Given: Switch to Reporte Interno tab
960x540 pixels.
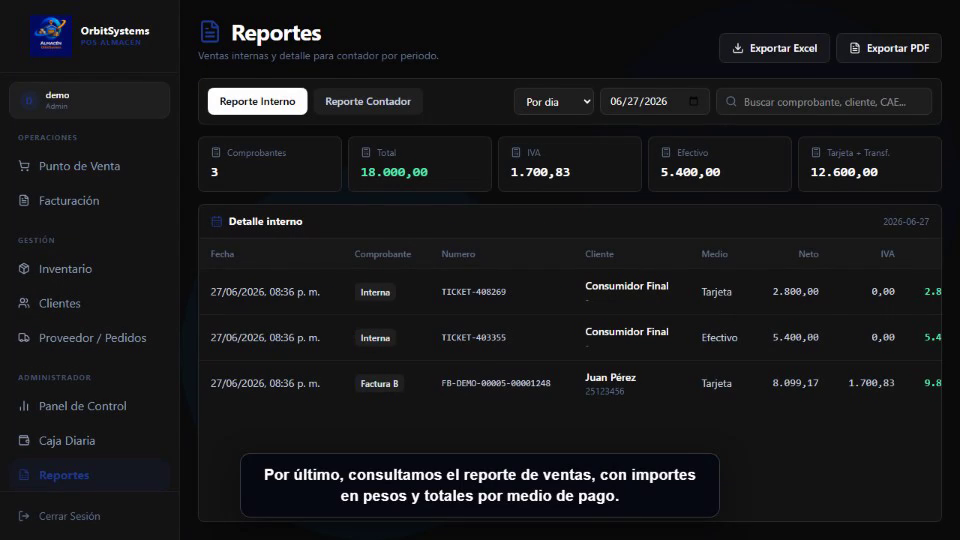Looking at the screenshot, I should [x=257, y=102].
